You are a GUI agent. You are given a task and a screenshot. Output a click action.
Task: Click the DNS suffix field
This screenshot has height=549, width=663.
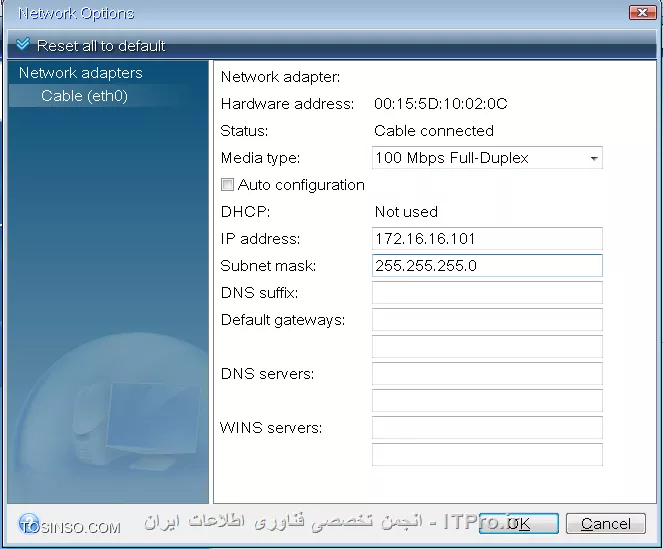click(487, 293)
